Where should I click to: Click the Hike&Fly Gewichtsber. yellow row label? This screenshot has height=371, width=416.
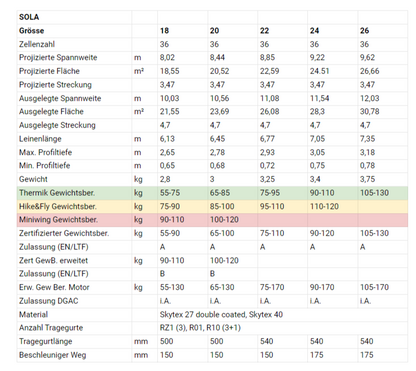tap(58, 206)
